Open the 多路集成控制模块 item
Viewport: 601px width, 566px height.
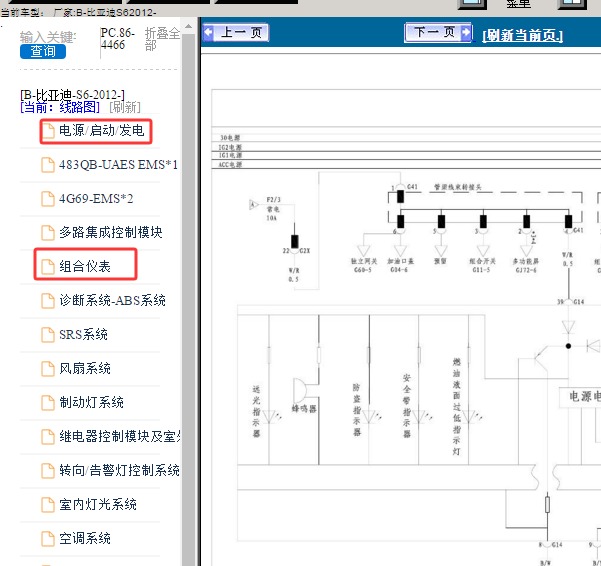click(111, 232)
